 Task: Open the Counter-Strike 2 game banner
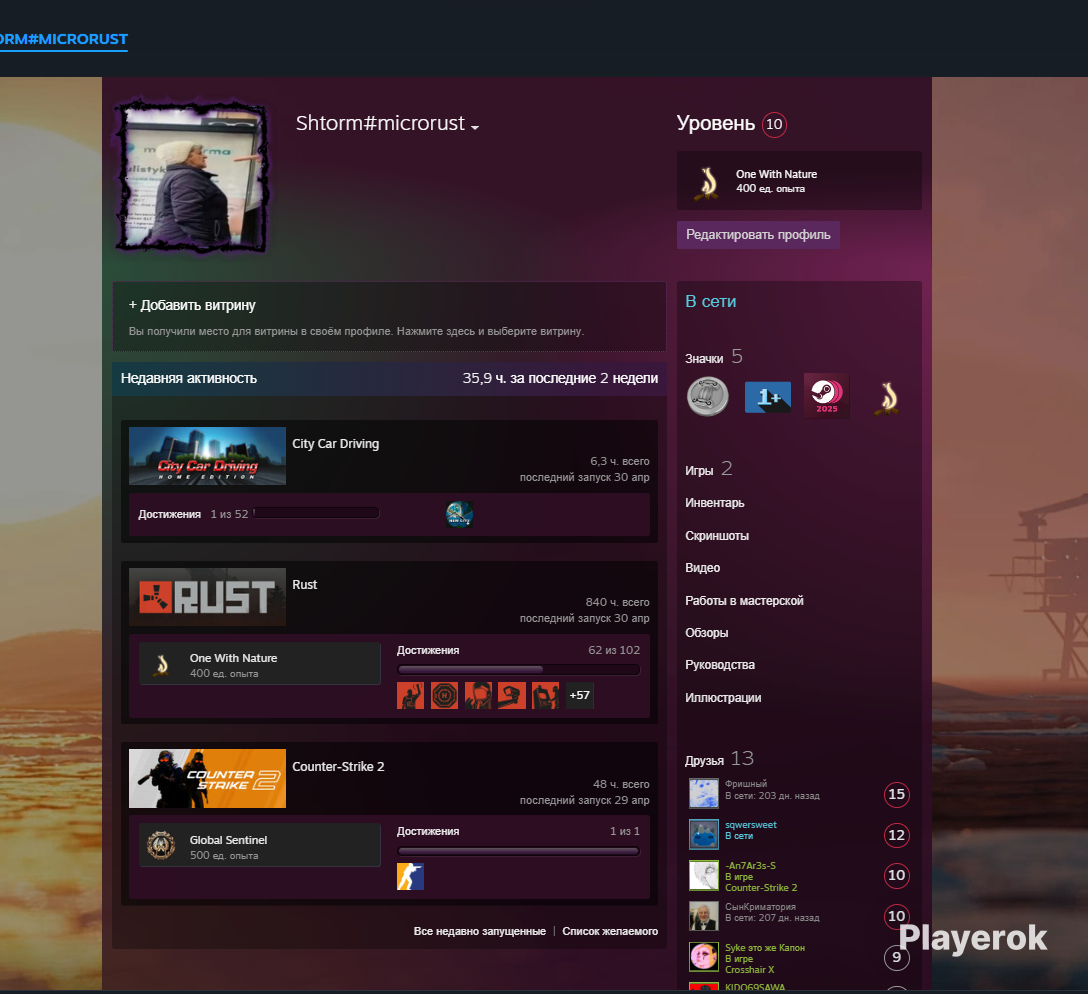(x=207, y=778)
